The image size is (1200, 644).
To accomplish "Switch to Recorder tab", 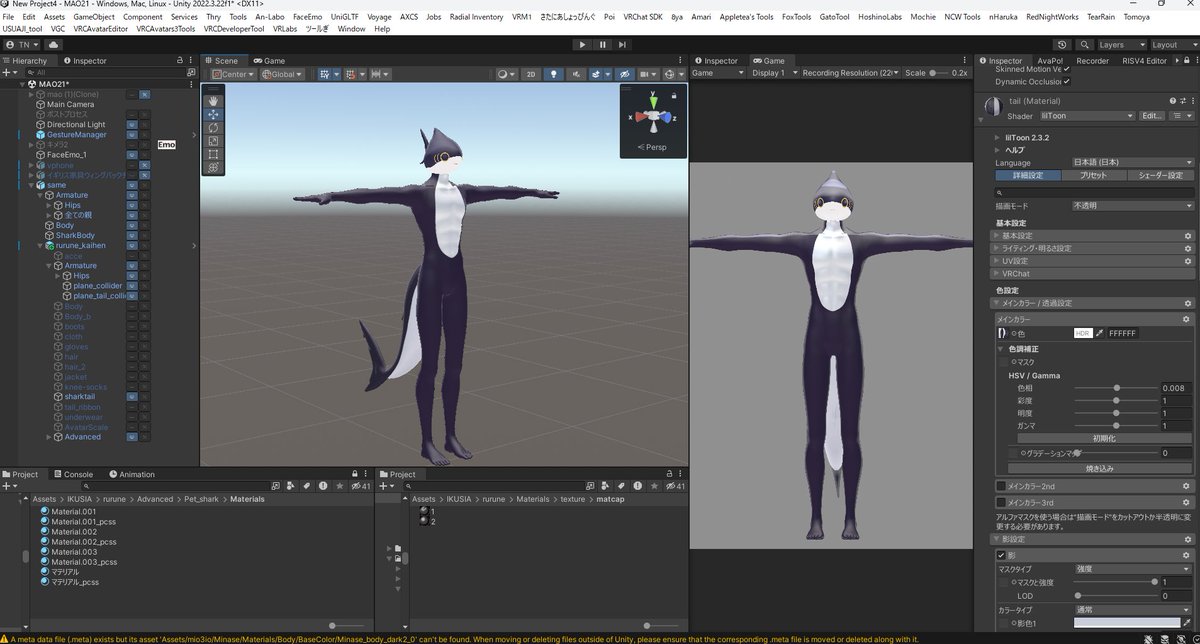I will [1092, 61].
